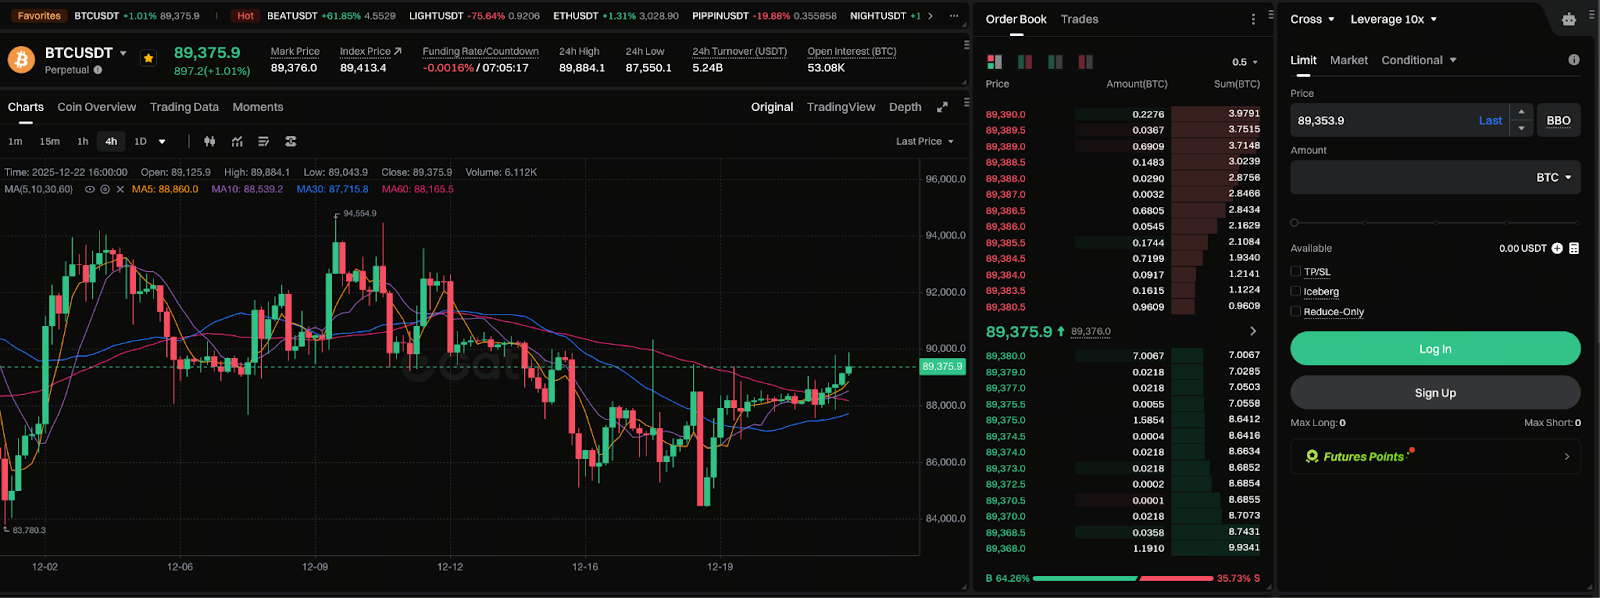Click the Futures Points badge icon
This screenshot has width=1600, height=598.
(1312, 456)
